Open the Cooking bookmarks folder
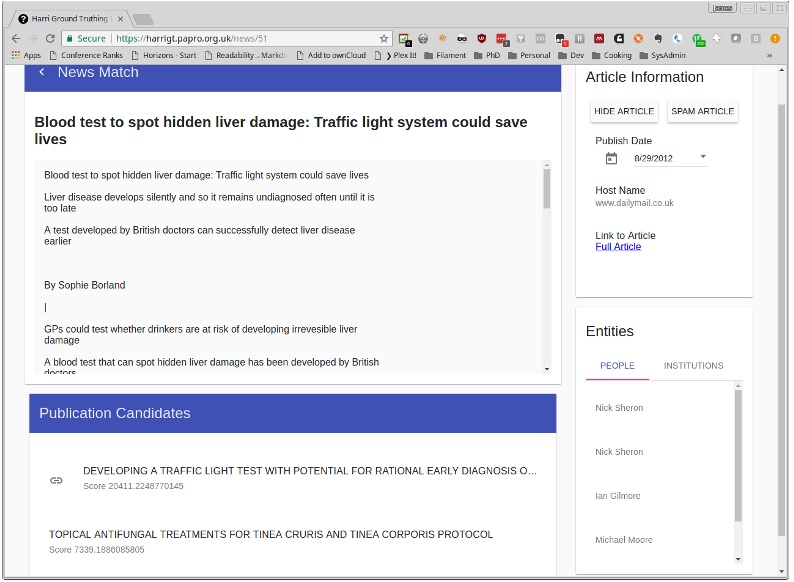The image size is (794, 582). coord(612,55)
